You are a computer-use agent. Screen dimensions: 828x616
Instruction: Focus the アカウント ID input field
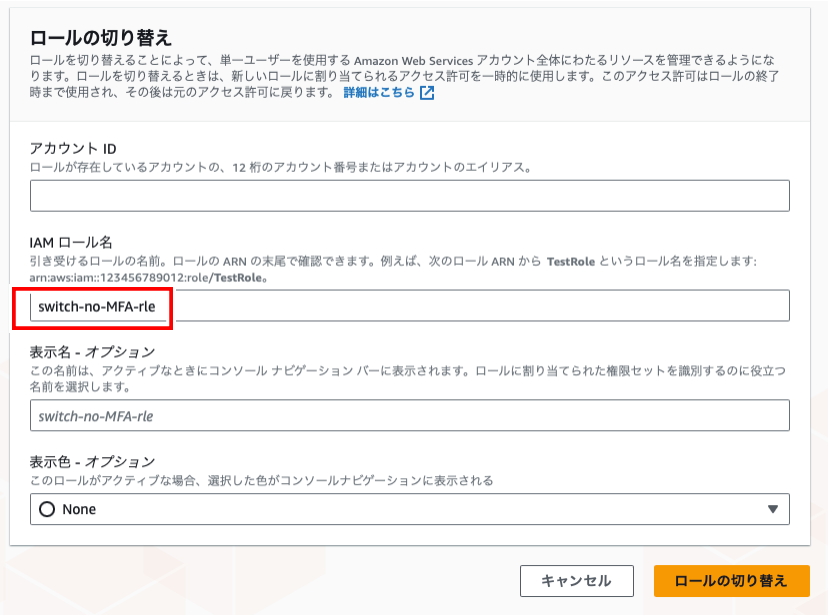tap(409, 196)
